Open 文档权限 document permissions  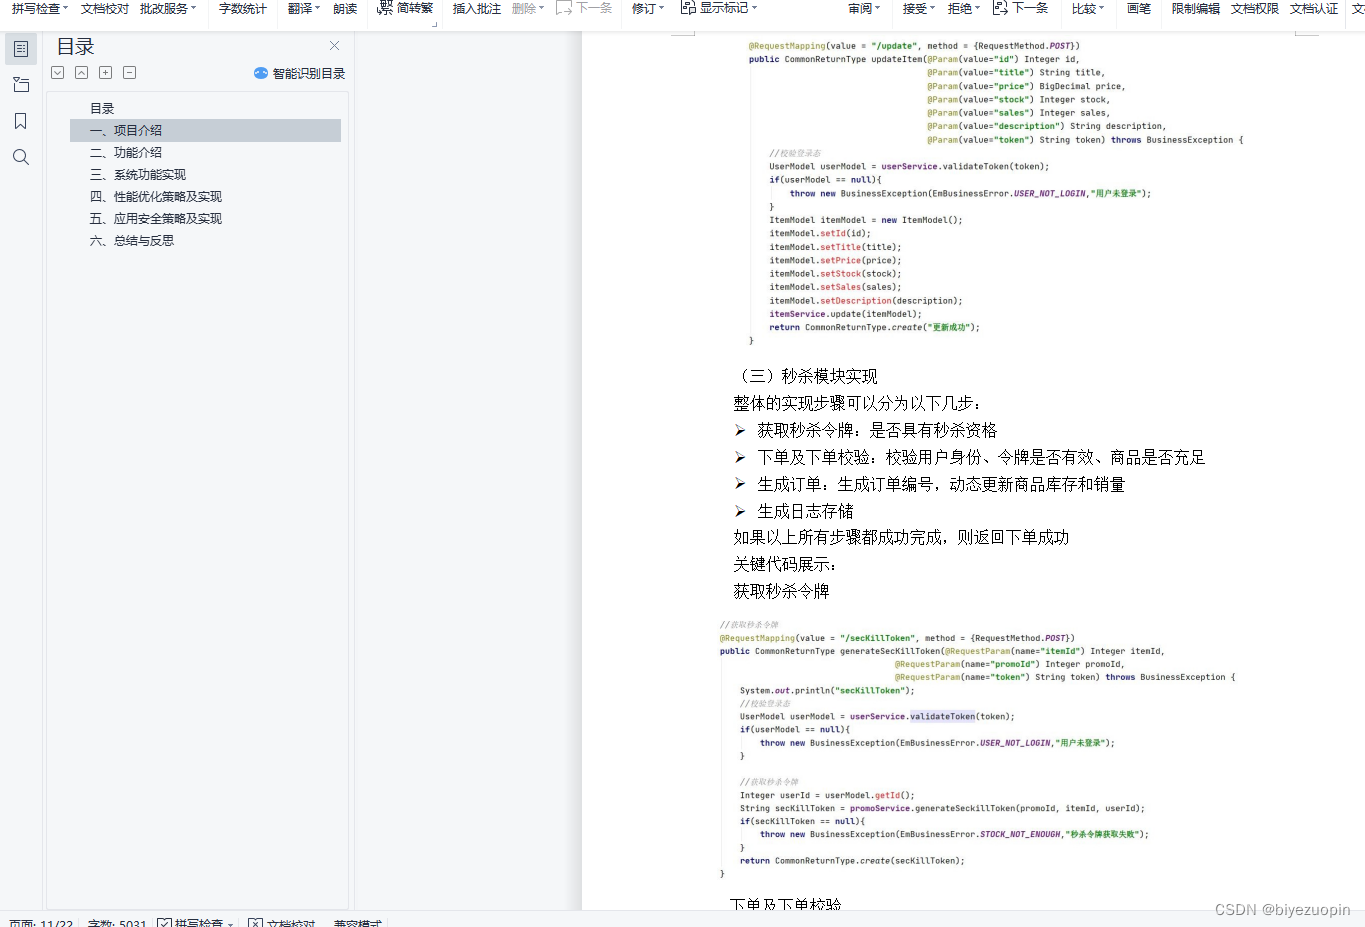coord(1254,9)
